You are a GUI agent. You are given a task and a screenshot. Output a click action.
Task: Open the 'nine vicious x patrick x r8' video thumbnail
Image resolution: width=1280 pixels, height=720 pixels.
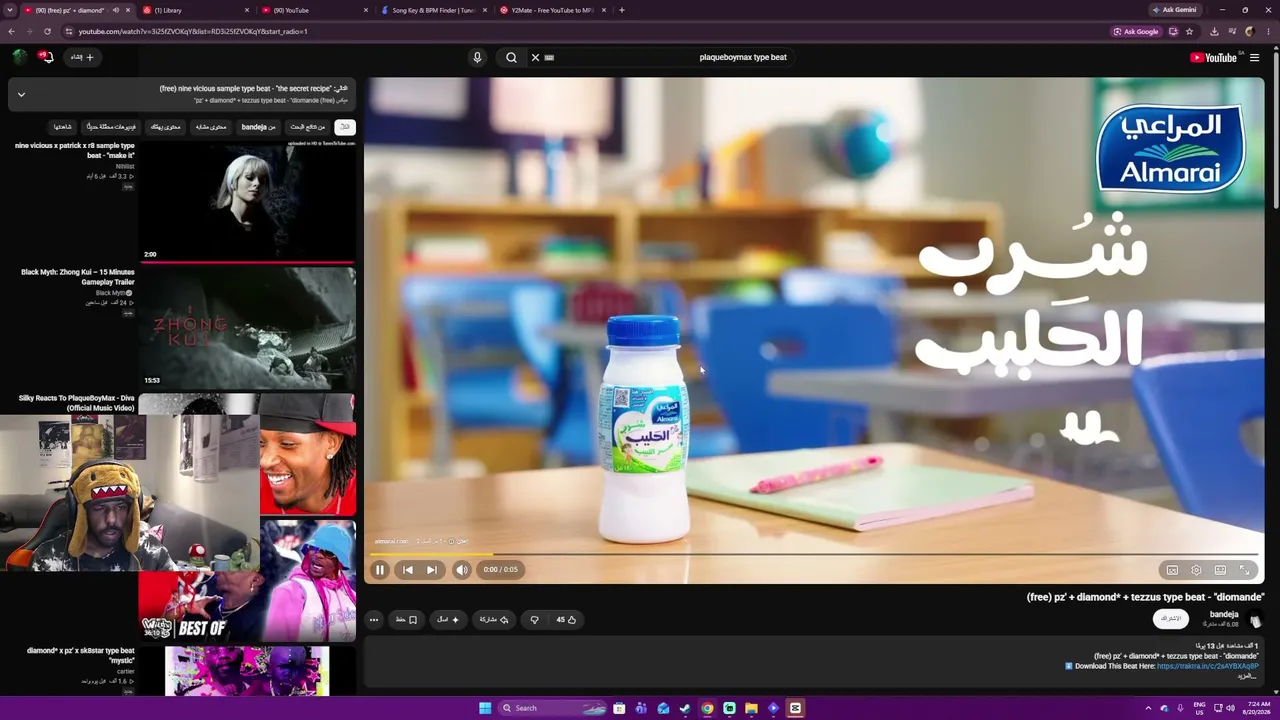tap(247, 201)
